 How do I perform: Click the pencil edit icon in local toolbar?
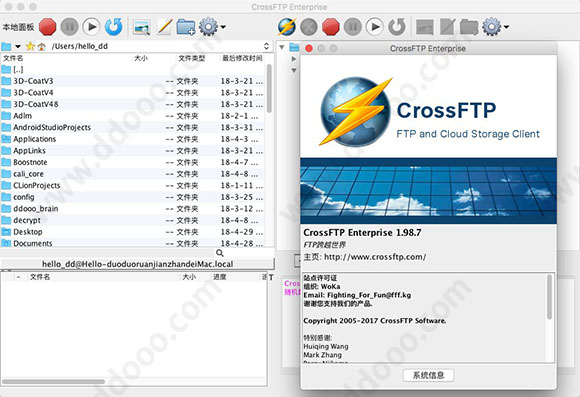(x=164, y=27)
